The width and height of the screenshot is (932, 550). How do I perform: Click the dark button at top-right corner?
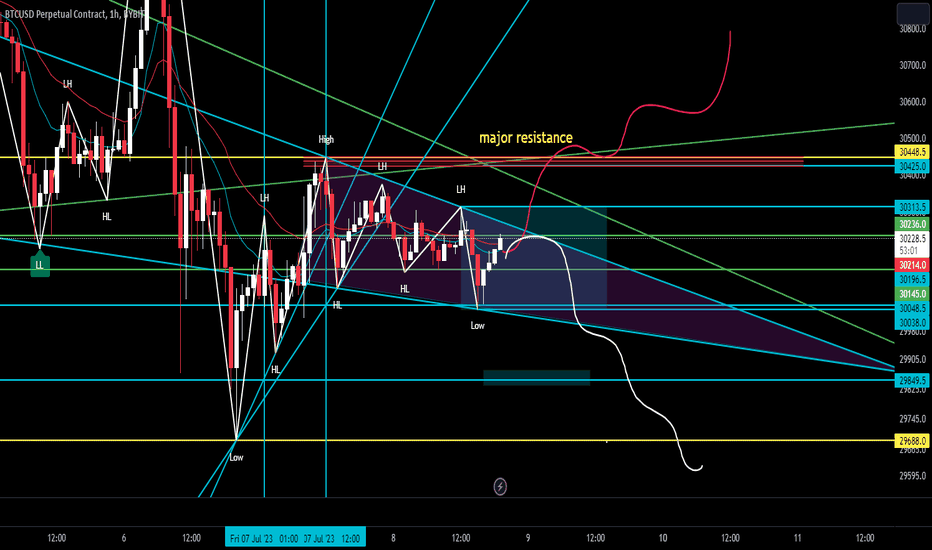coord(912,13)
